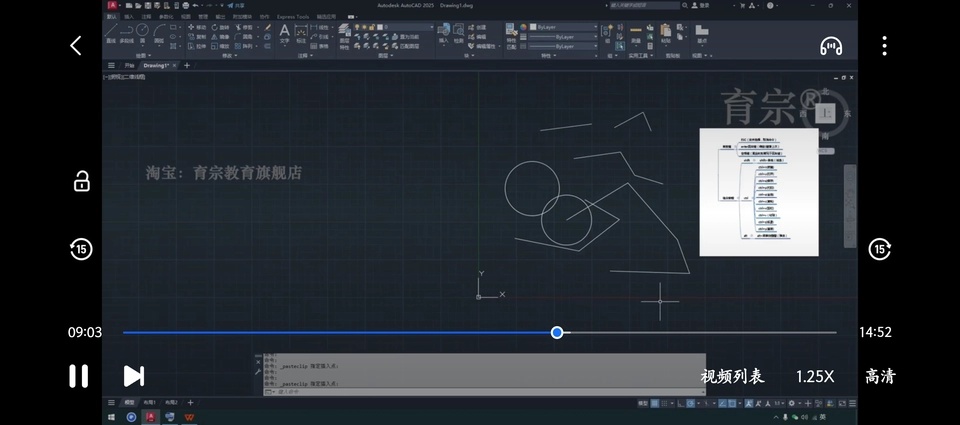
Task: Open the 1.25X playback speed selector
Action: coord(815,376)
